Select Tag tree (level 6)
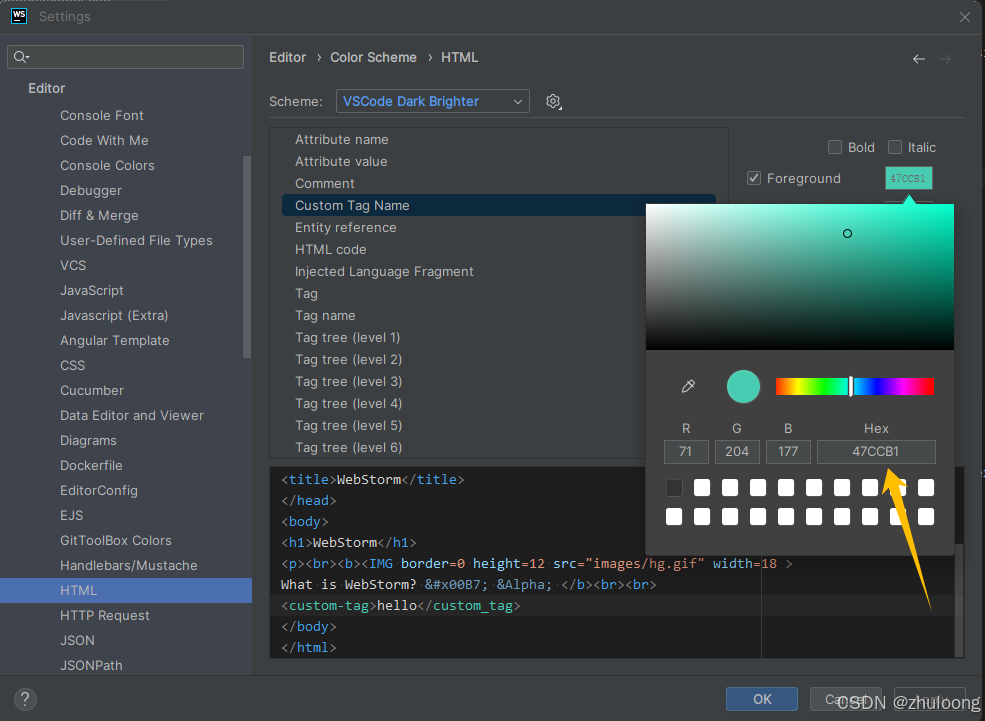Screen dimensions: 985x721 click(349, 447)
